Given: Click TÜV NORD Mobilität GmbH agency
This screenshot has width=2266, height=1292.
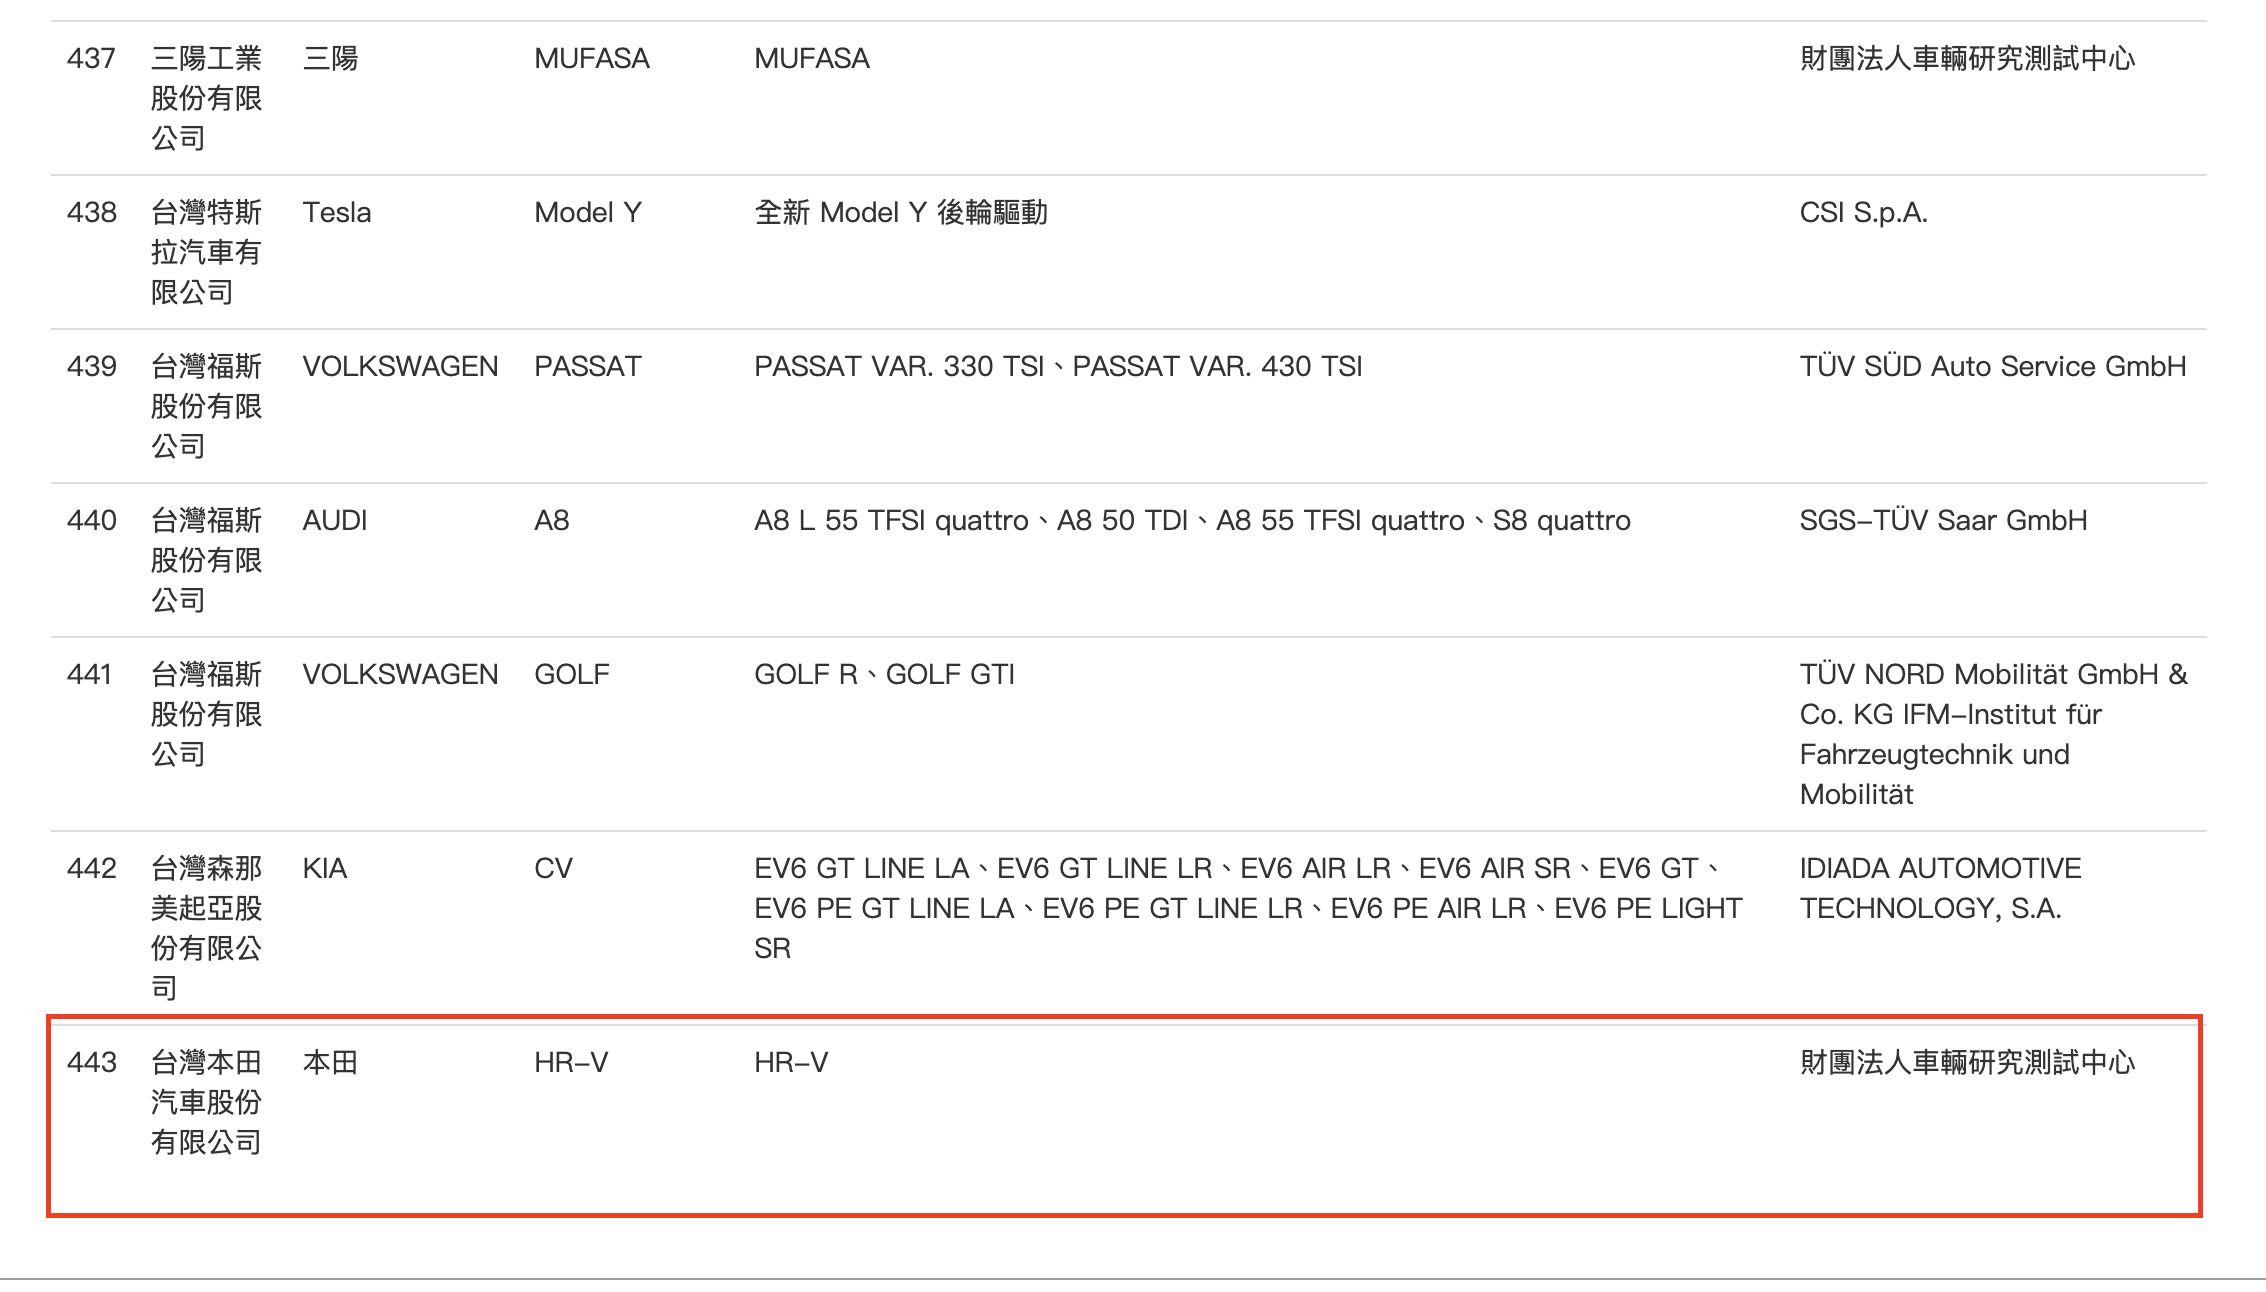Looking at the screenshot, I should point(1994,734).
